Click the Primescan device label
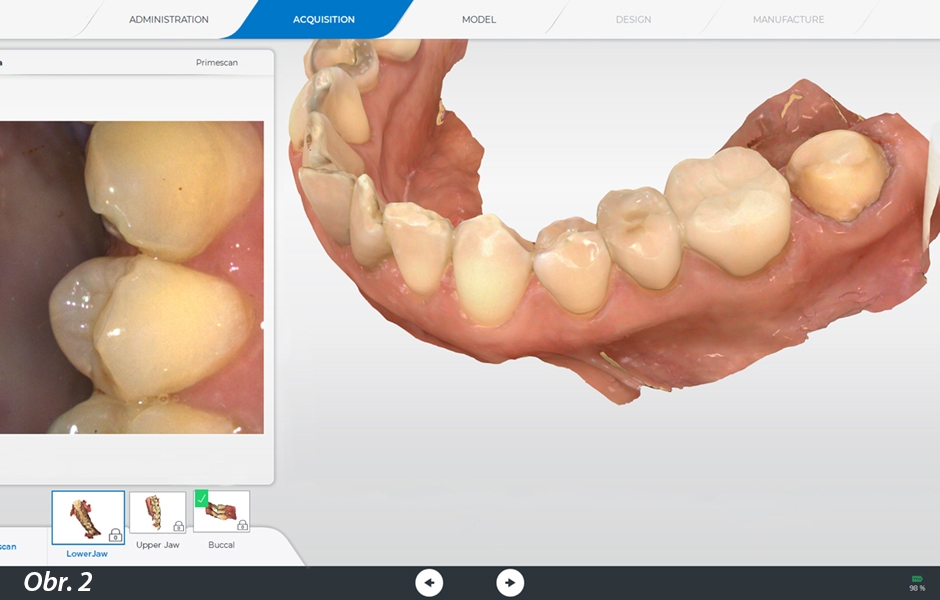The image size is (940, 600). click(x=216, y=62)
